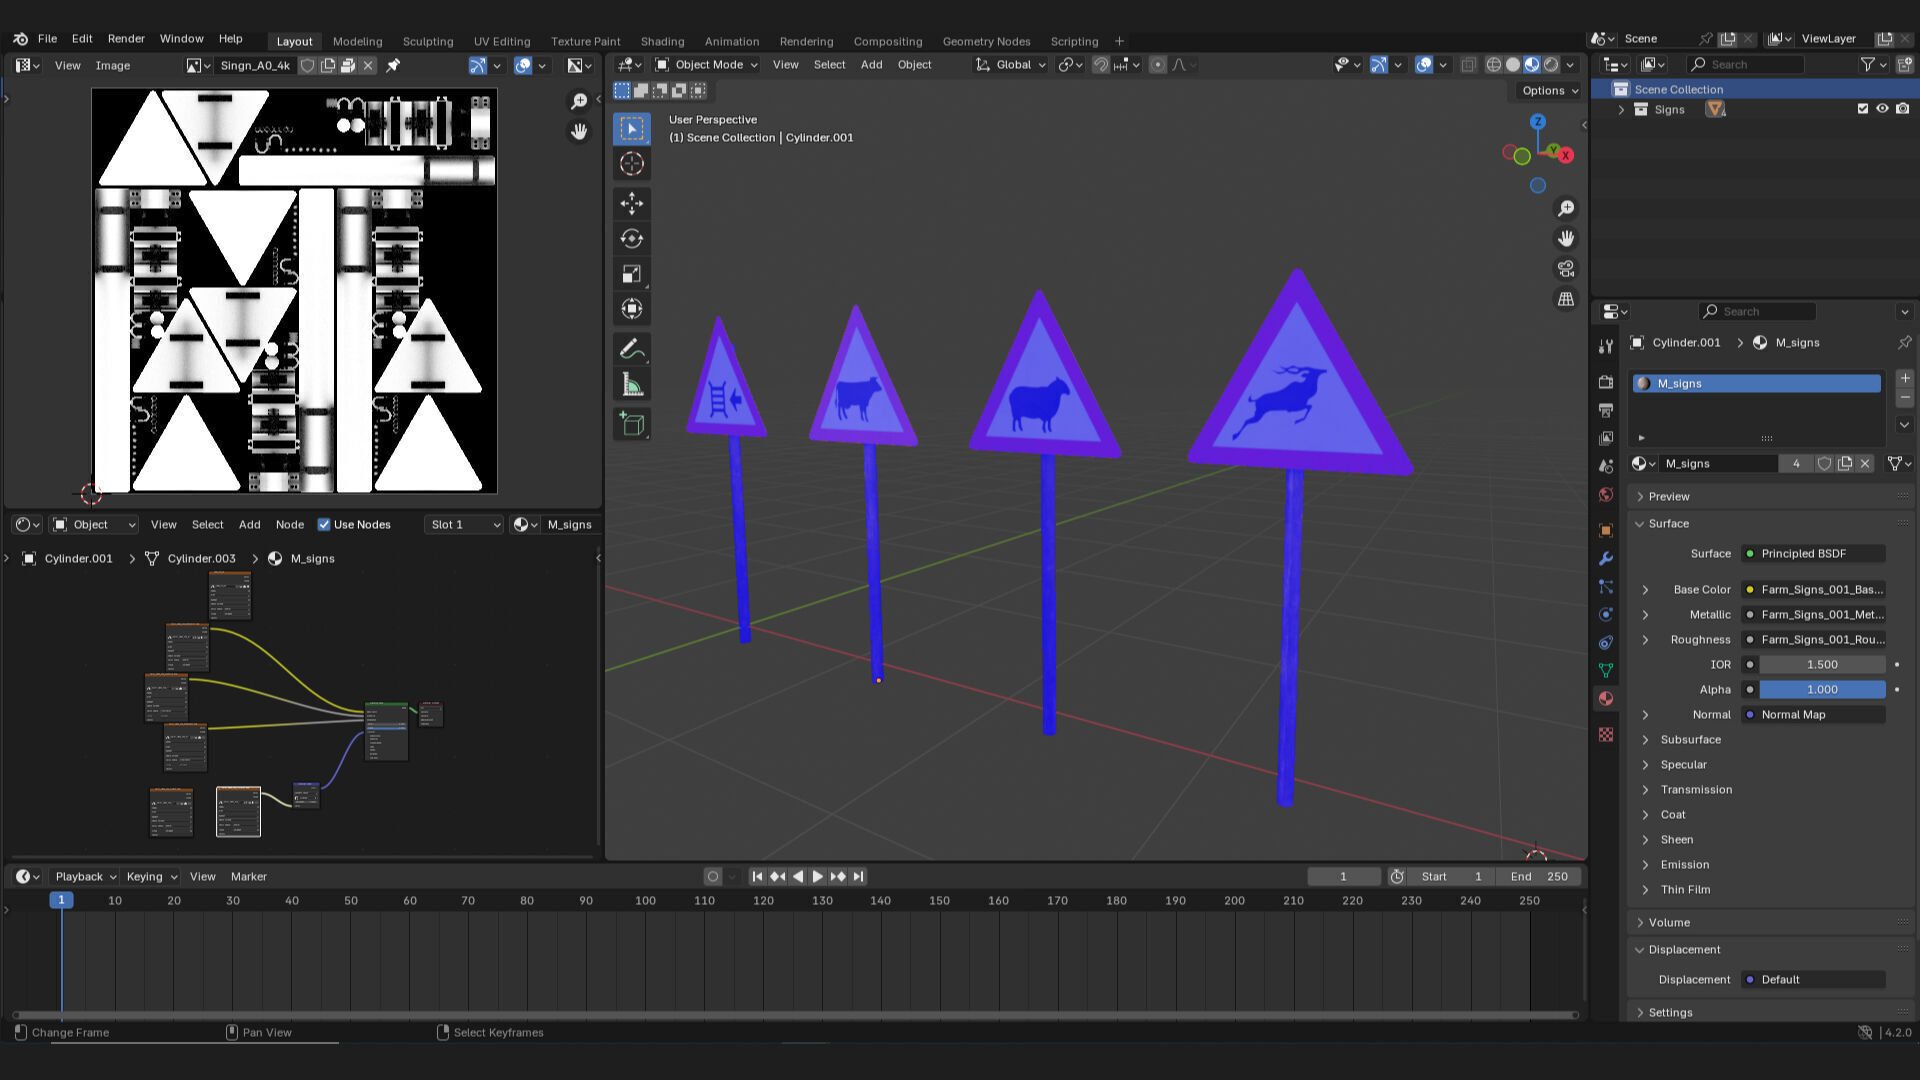Toggle Signs collection exclude checkbox
The image size is (1920, 1080).
click(1862, 109)
